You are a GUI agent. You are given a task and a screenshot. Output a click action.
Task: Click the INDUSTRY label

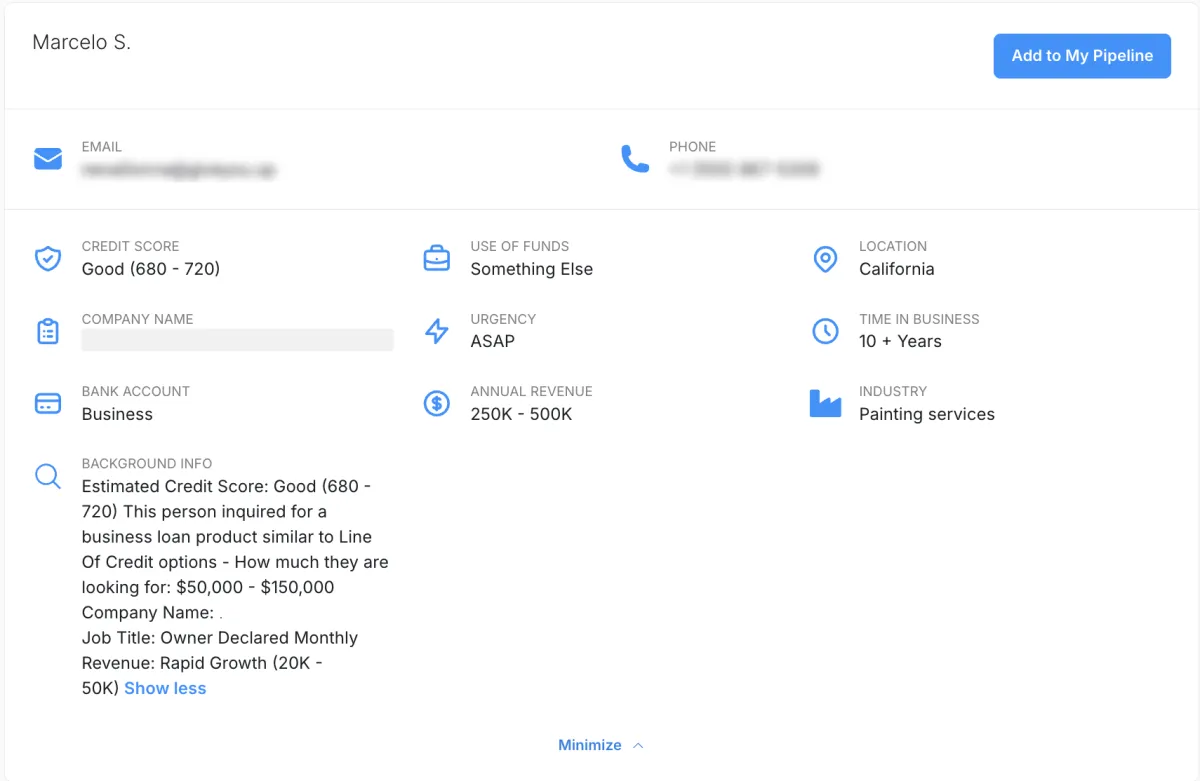click(x=893, y=391)
